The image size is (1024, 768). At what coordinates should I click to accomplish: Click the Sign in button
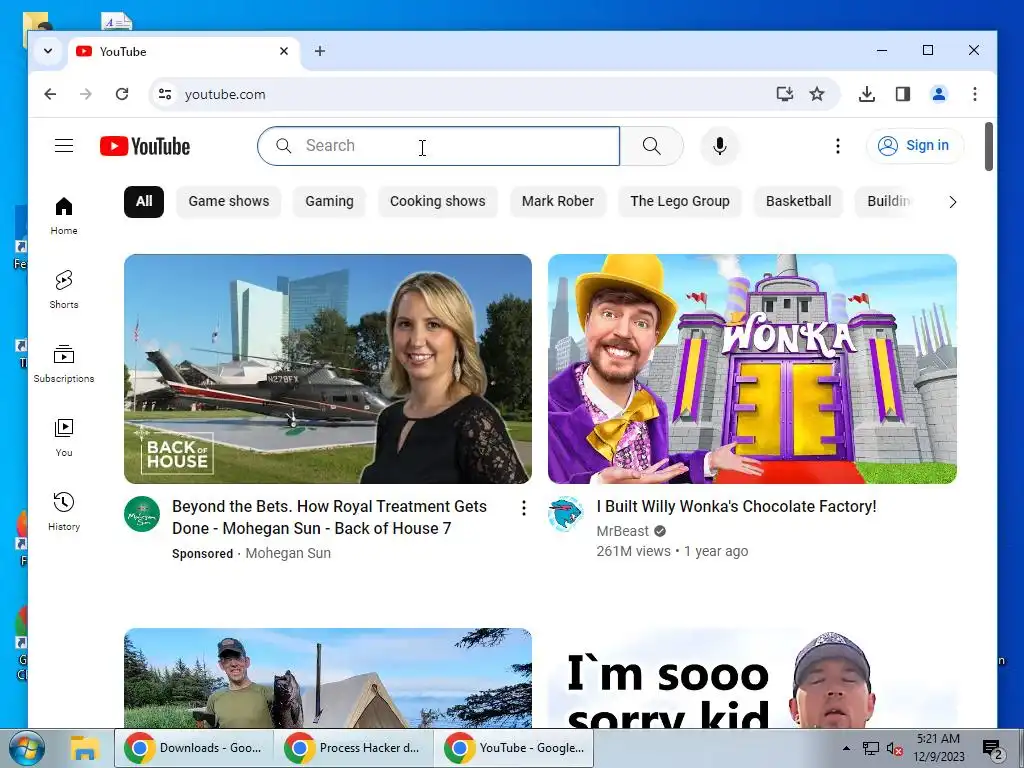pos(914,146)
